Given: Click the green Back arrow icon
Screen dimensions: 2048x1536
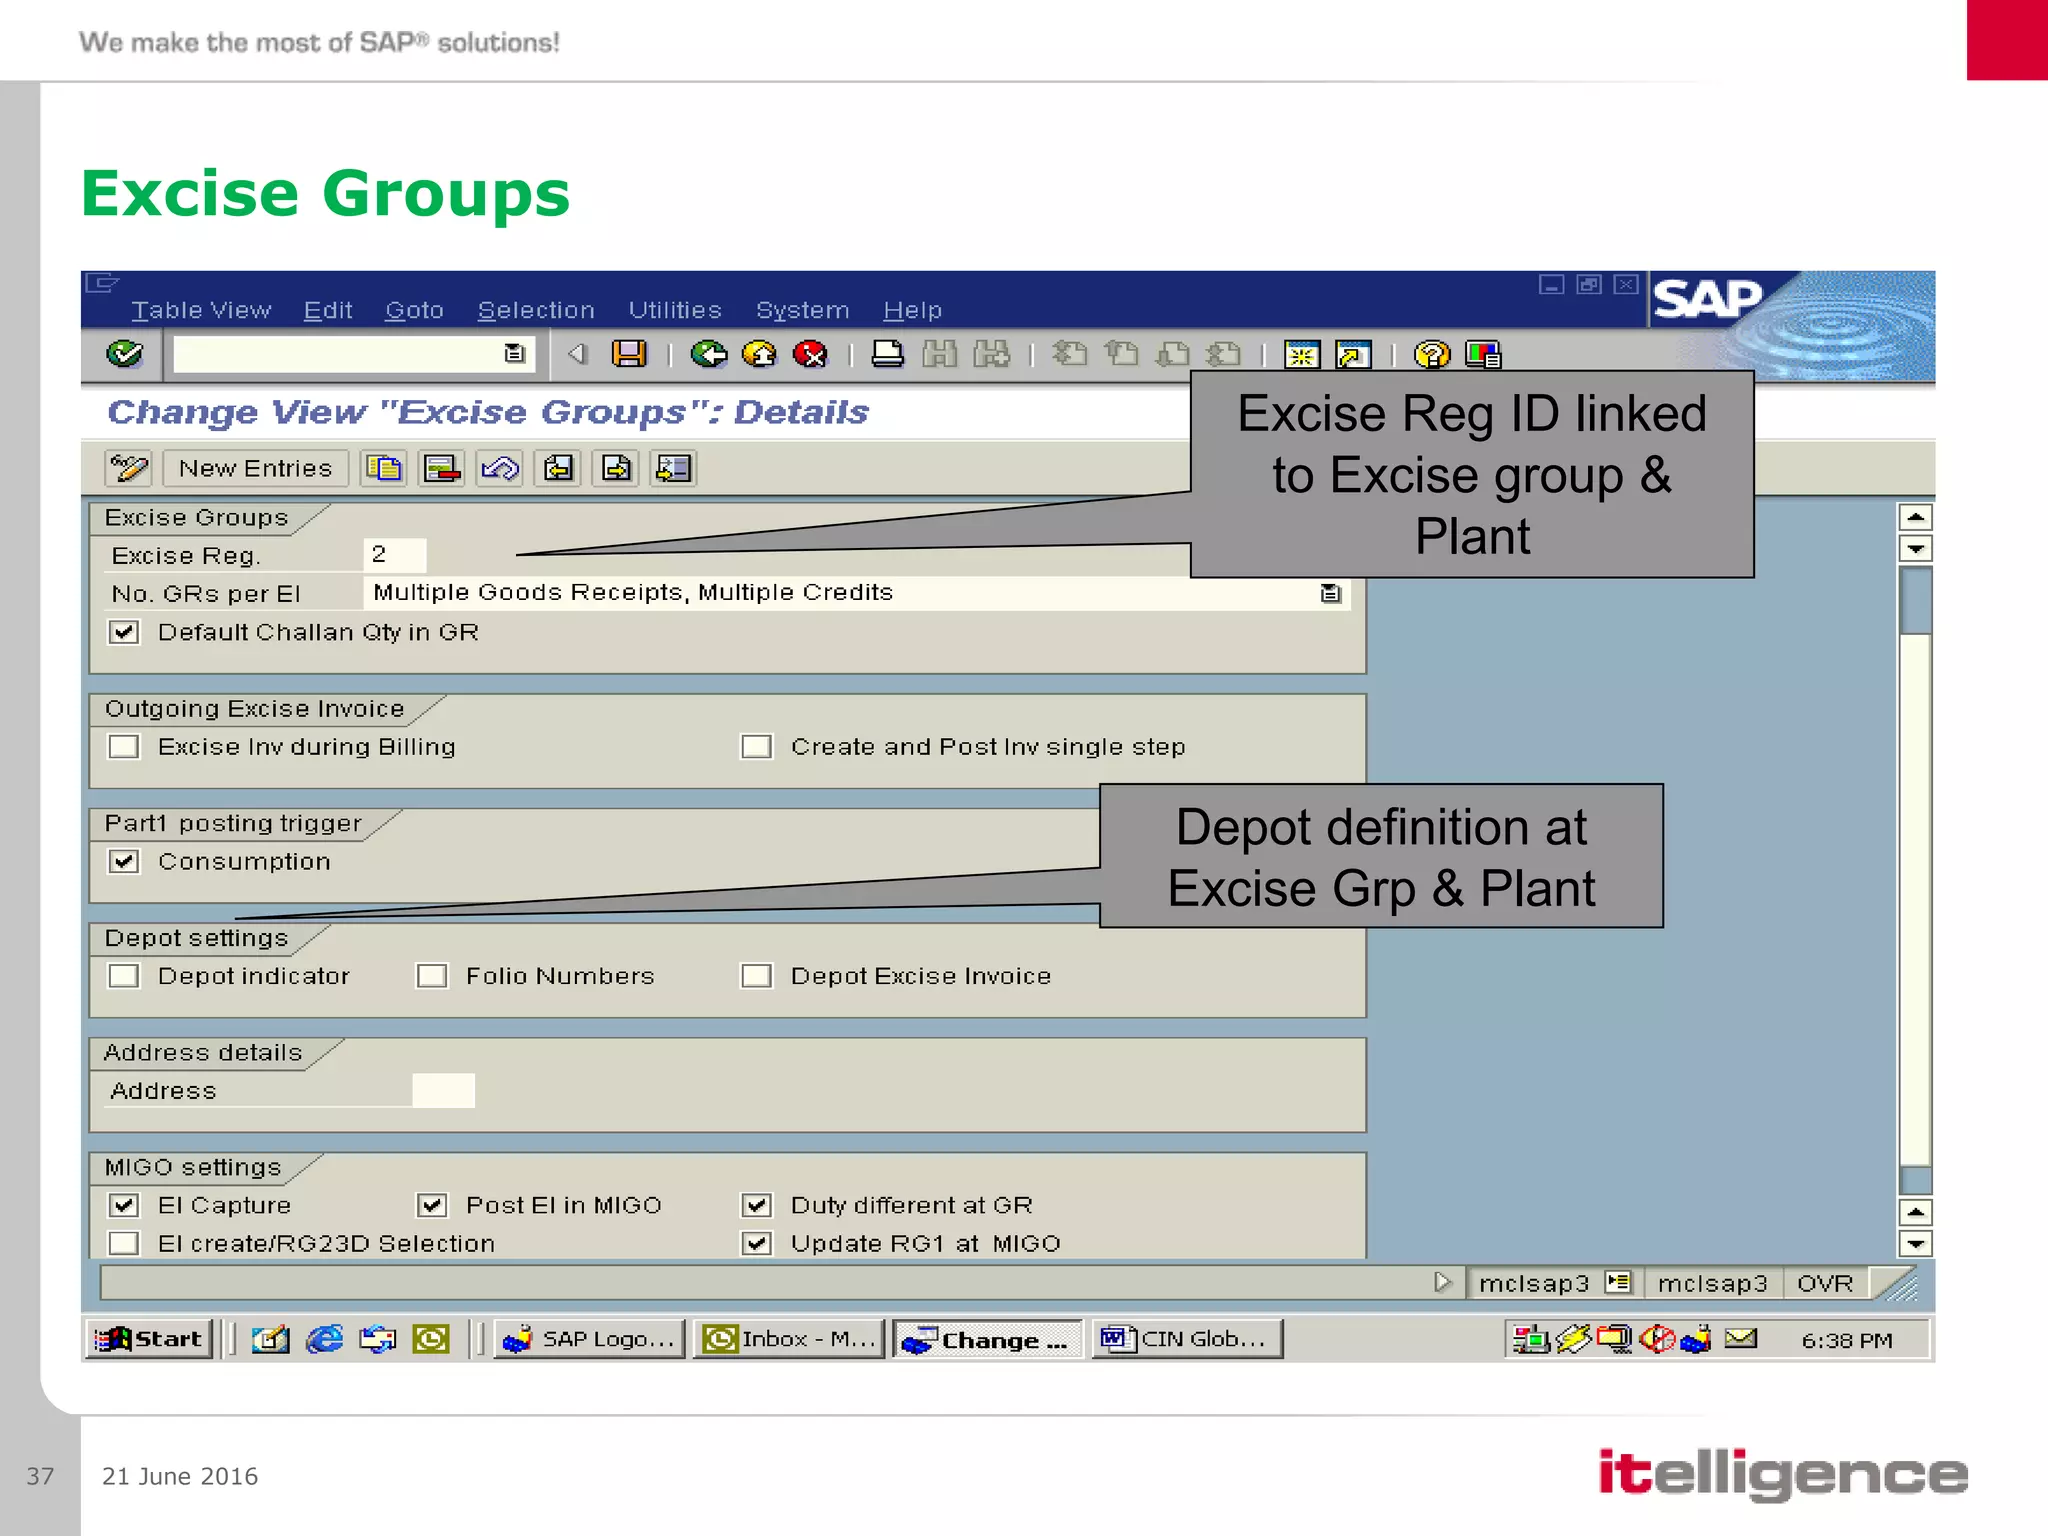Looking at the screenshot, I should [x=709, y=354].
